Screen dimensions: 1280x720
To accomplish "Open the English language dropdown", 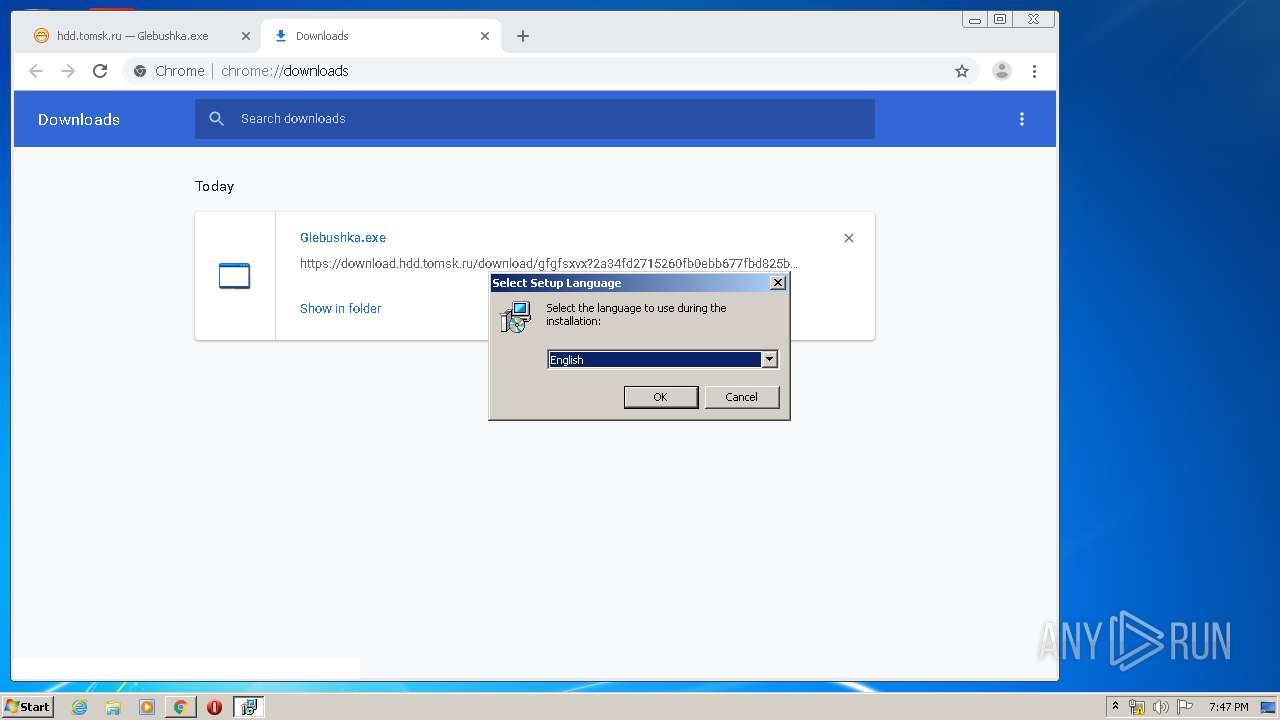I will 662,360.
